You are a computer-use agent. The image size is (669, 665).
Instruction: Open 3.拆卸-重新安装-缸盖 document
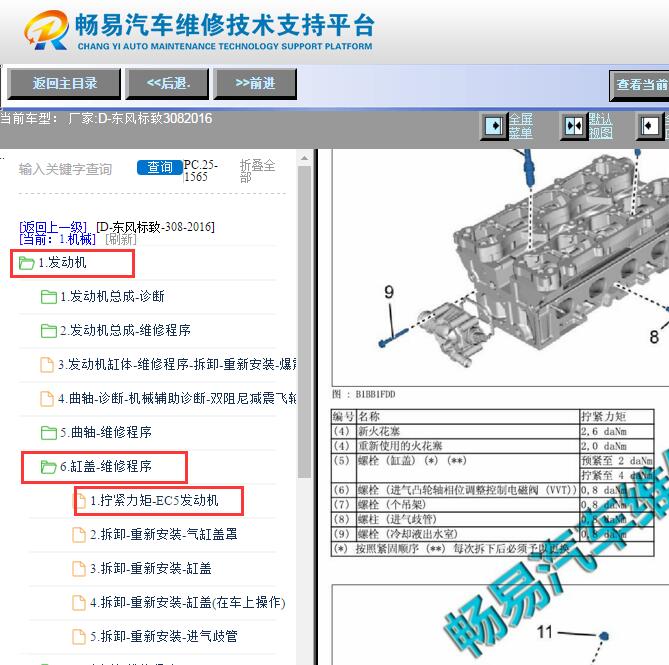tap(151, 569)
